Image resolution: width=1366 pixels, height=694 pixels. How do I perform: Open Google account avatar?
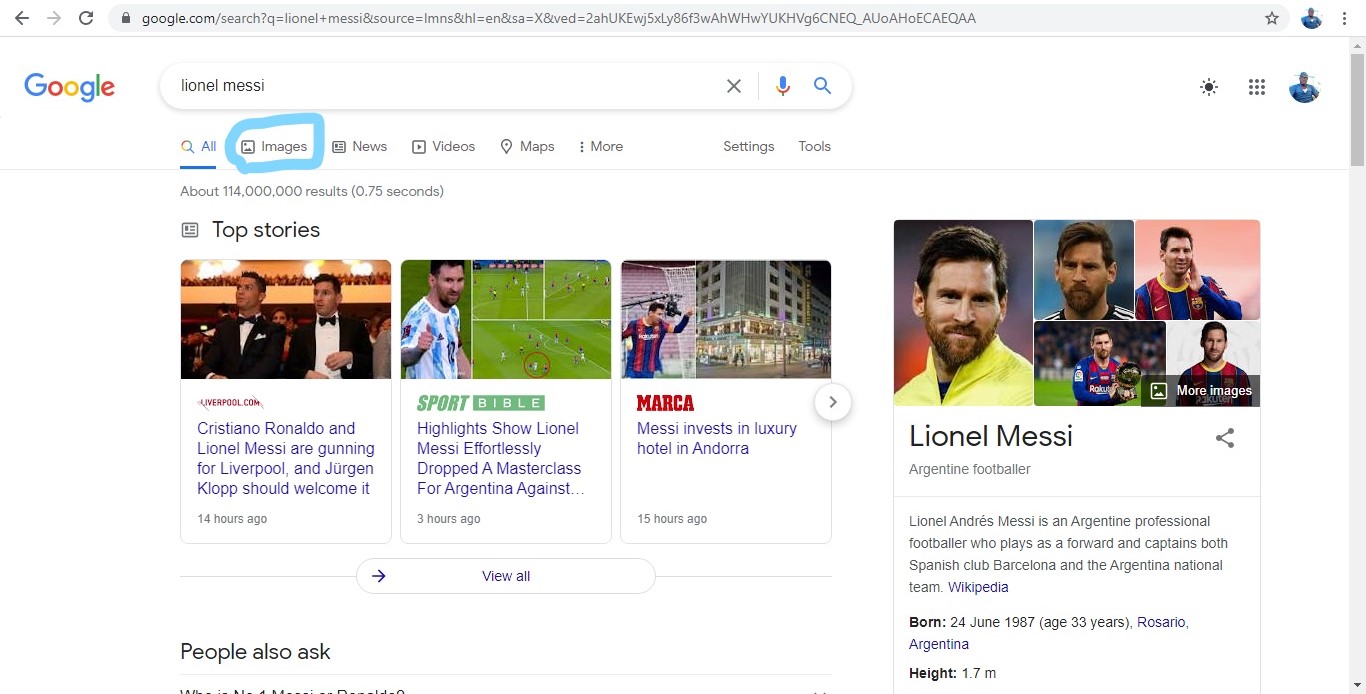point(1304,87)
